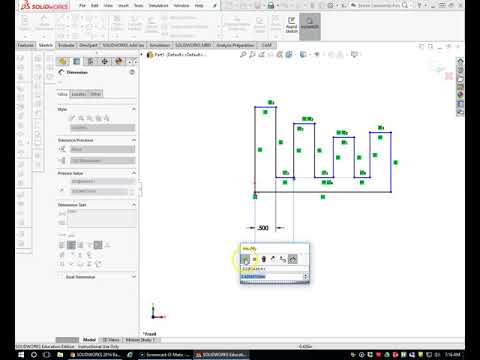Click the cancel X in Modify dialog

255,259
